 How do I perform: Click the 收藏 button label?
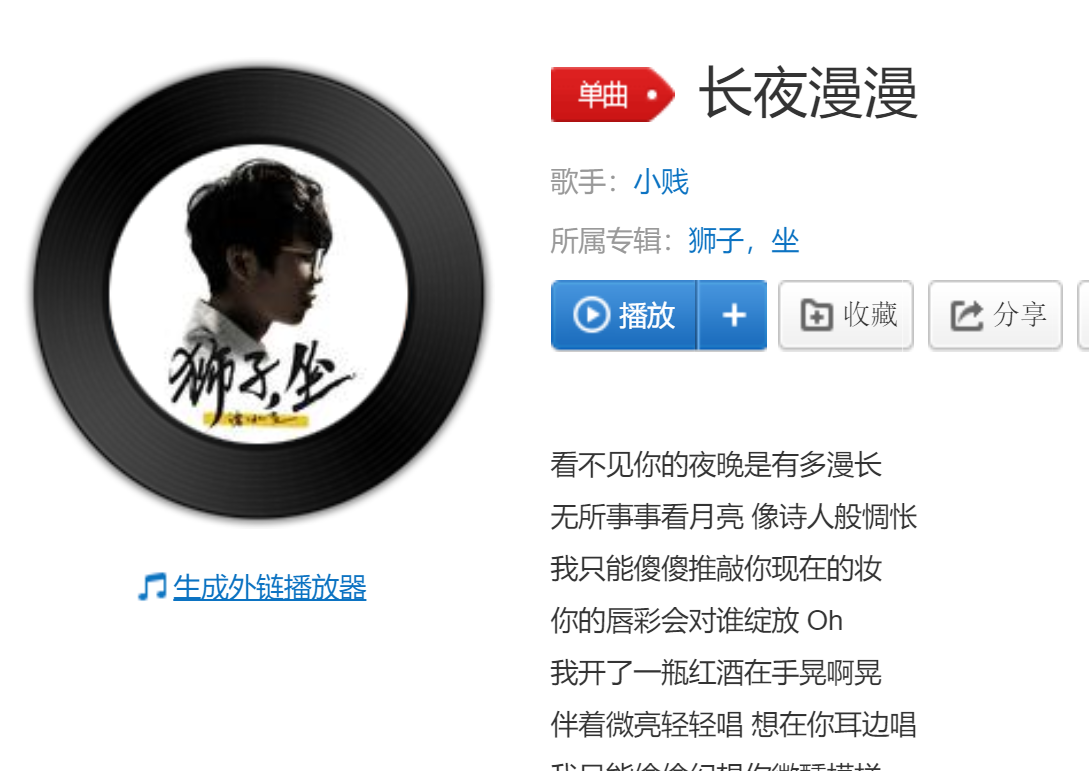click(x=870, y=315)
